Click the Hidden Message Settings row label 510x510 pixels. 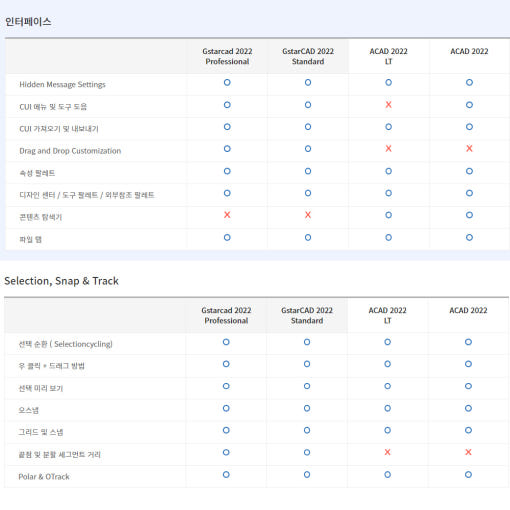(62, 85)
